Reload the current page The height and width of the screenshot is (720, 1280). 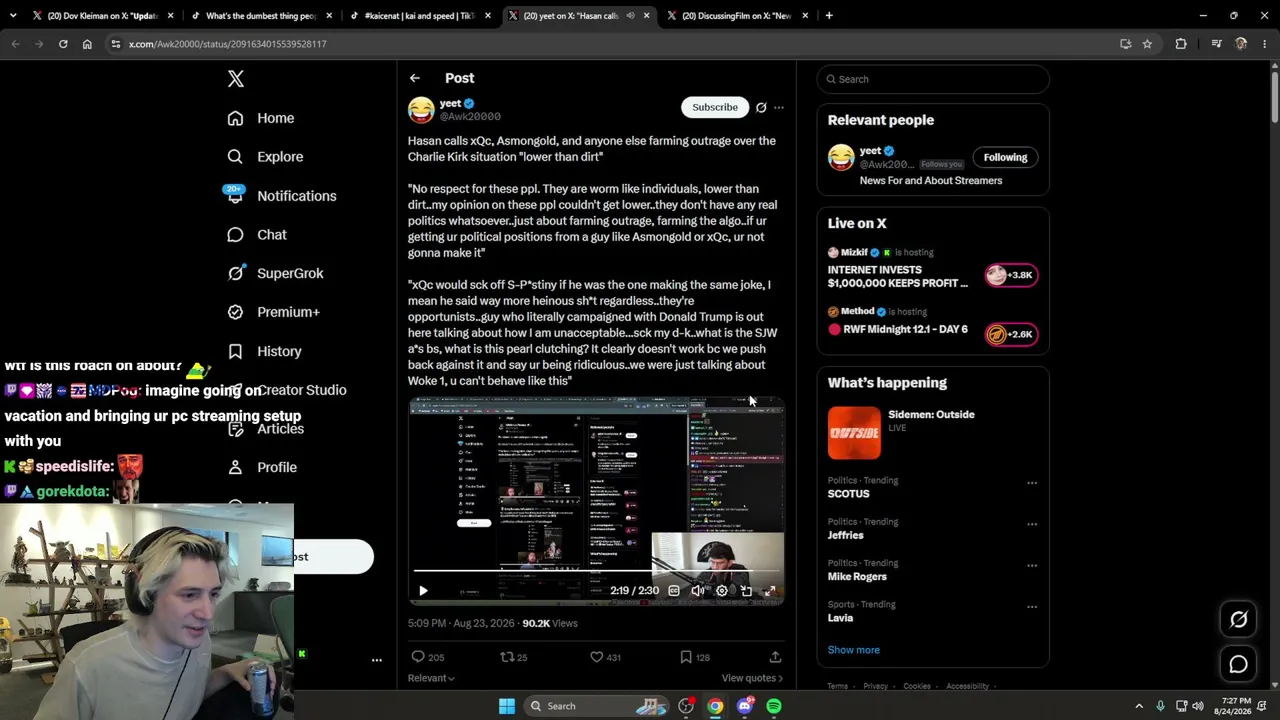63,44
